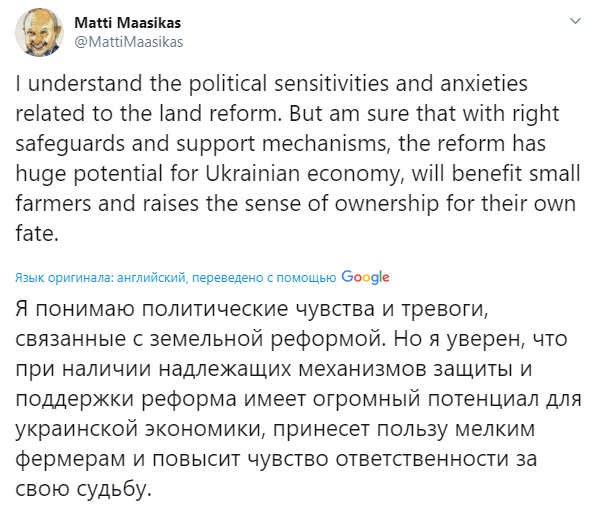This screenshot has height=524, width=595.
Task: Click 'ownership' in the English tweet
Action: point(387,204)
